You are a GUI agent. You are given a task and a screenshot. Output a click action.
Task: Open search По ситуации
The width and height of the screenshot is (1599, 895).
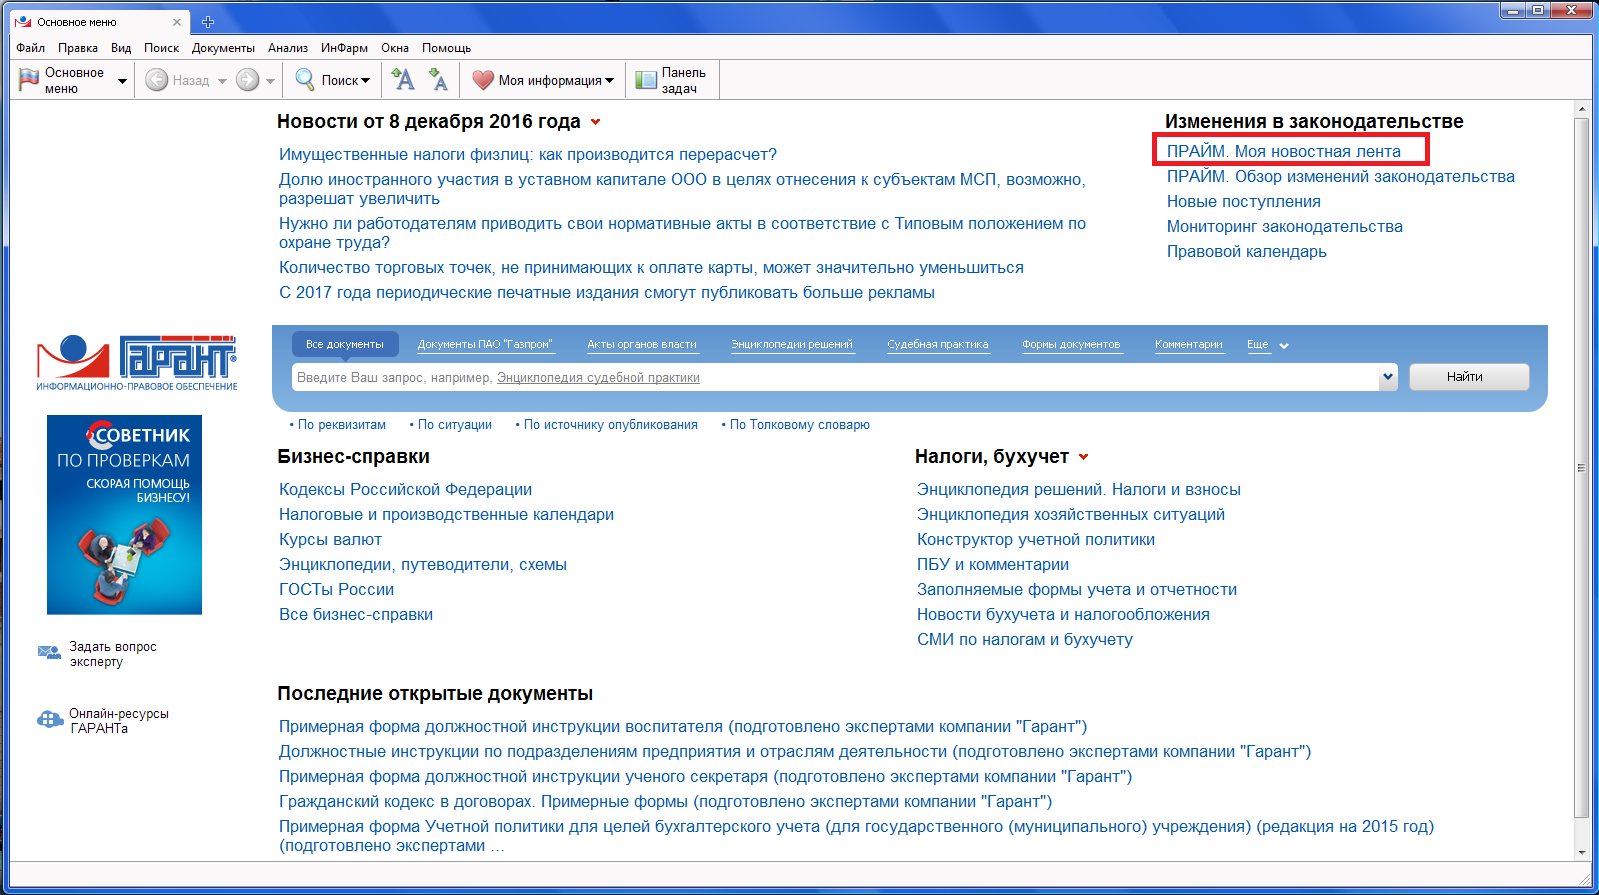(455, 425)
